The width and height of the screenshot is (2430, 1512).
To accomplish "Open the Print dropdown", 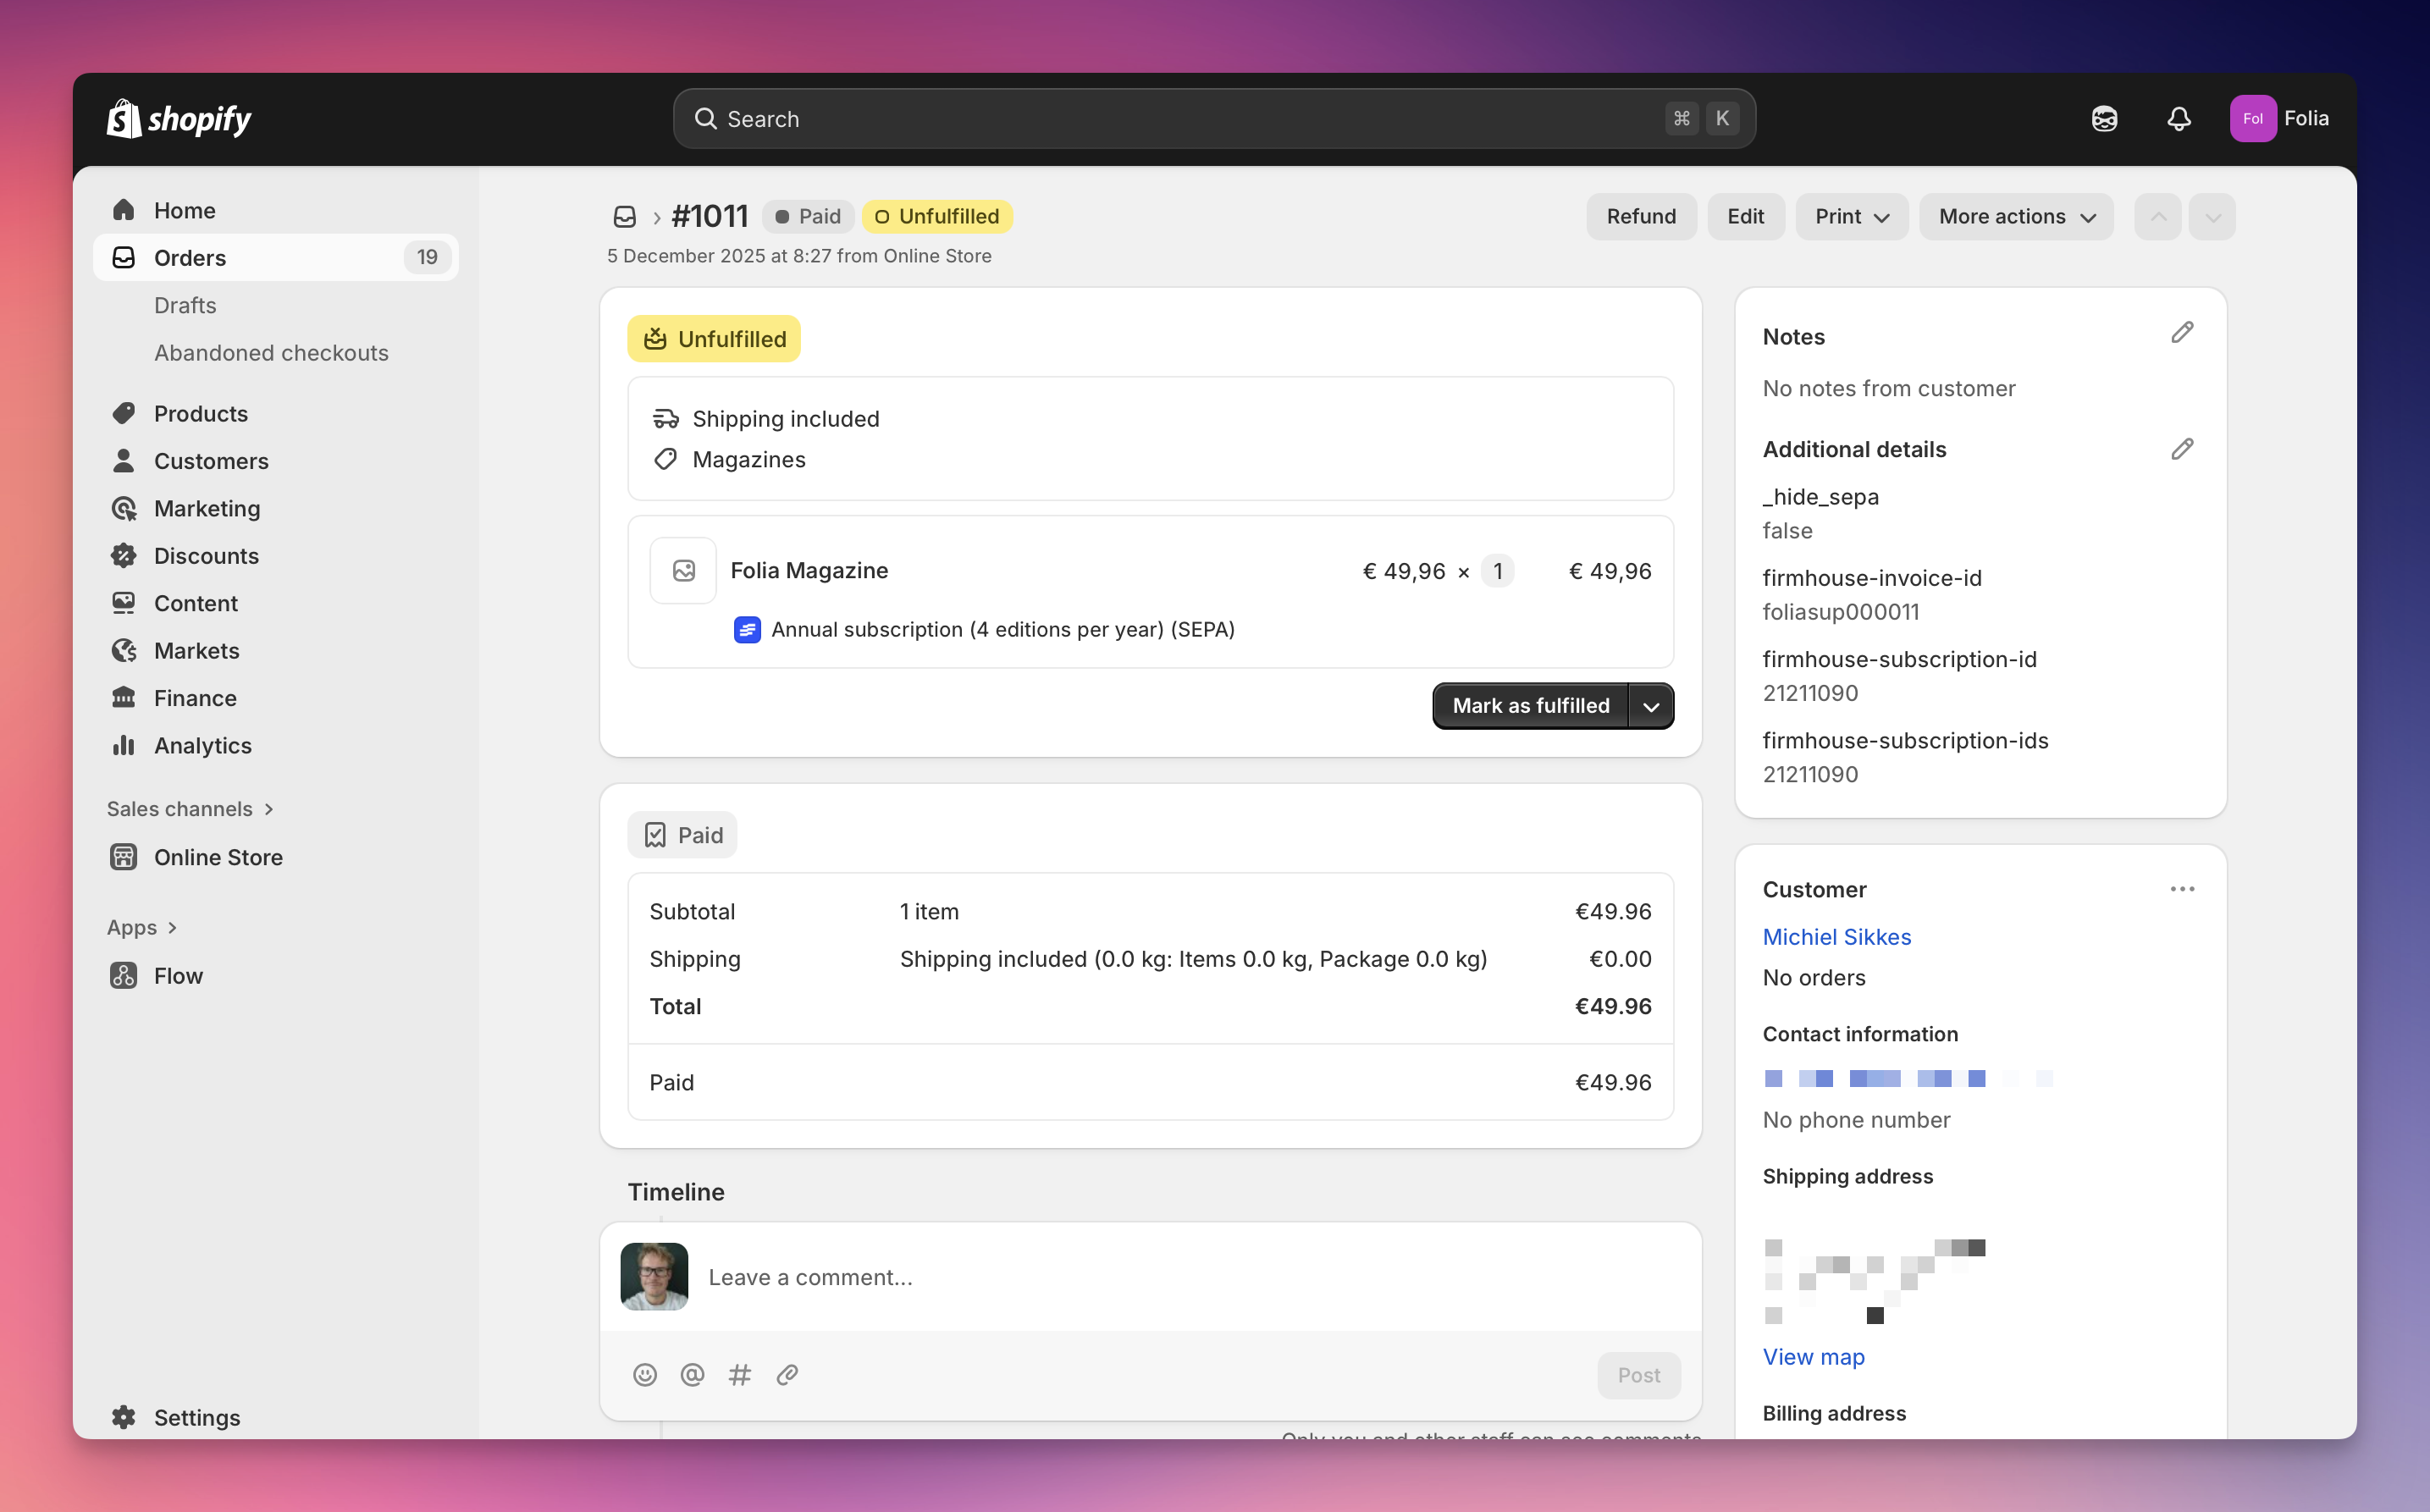I will 1851,217.
